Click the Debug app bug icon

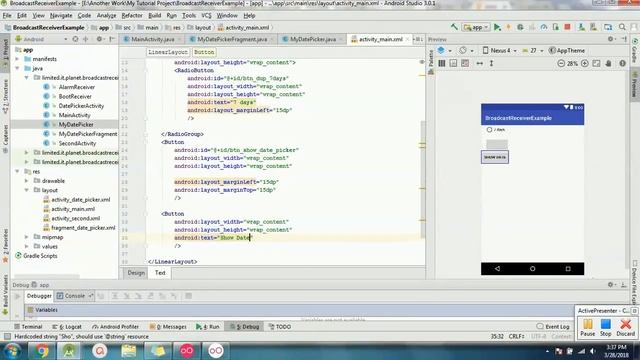click(x=520, y=27)
